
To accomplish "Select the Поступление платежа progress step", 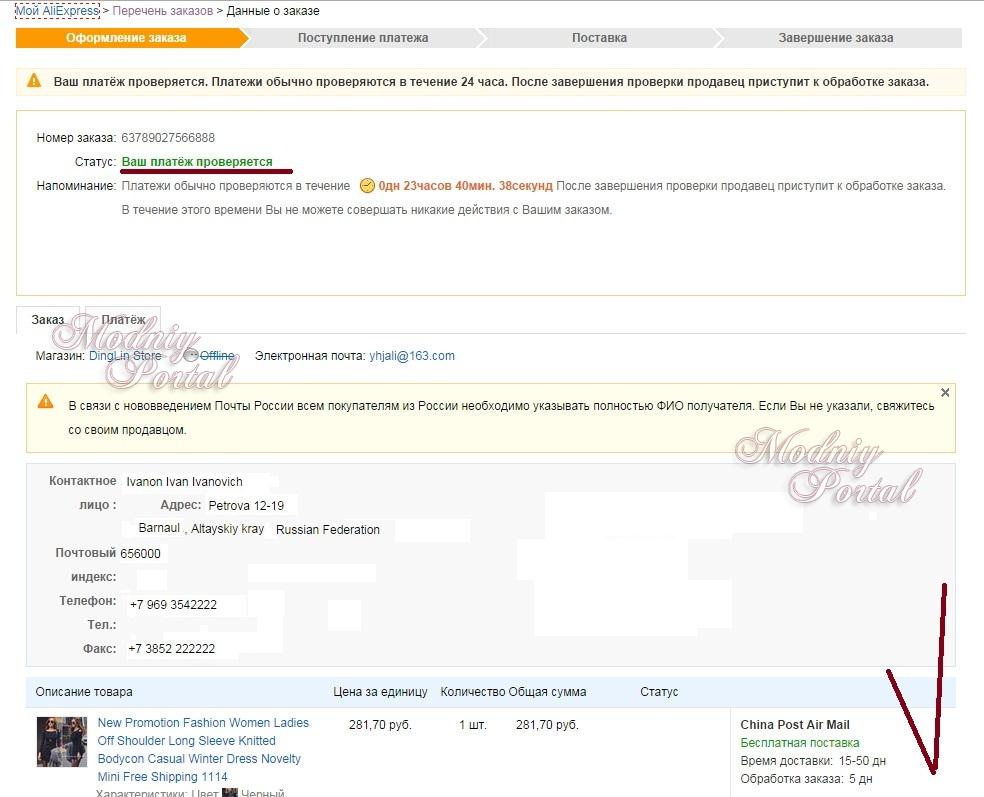I will click(x=363, y=38).
